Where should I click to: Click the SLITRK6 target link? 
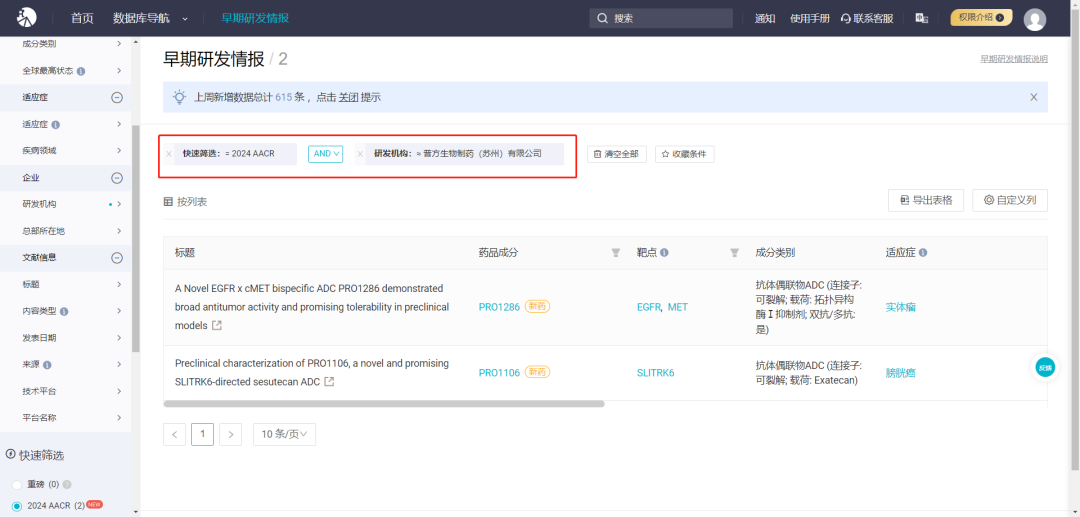656,372
